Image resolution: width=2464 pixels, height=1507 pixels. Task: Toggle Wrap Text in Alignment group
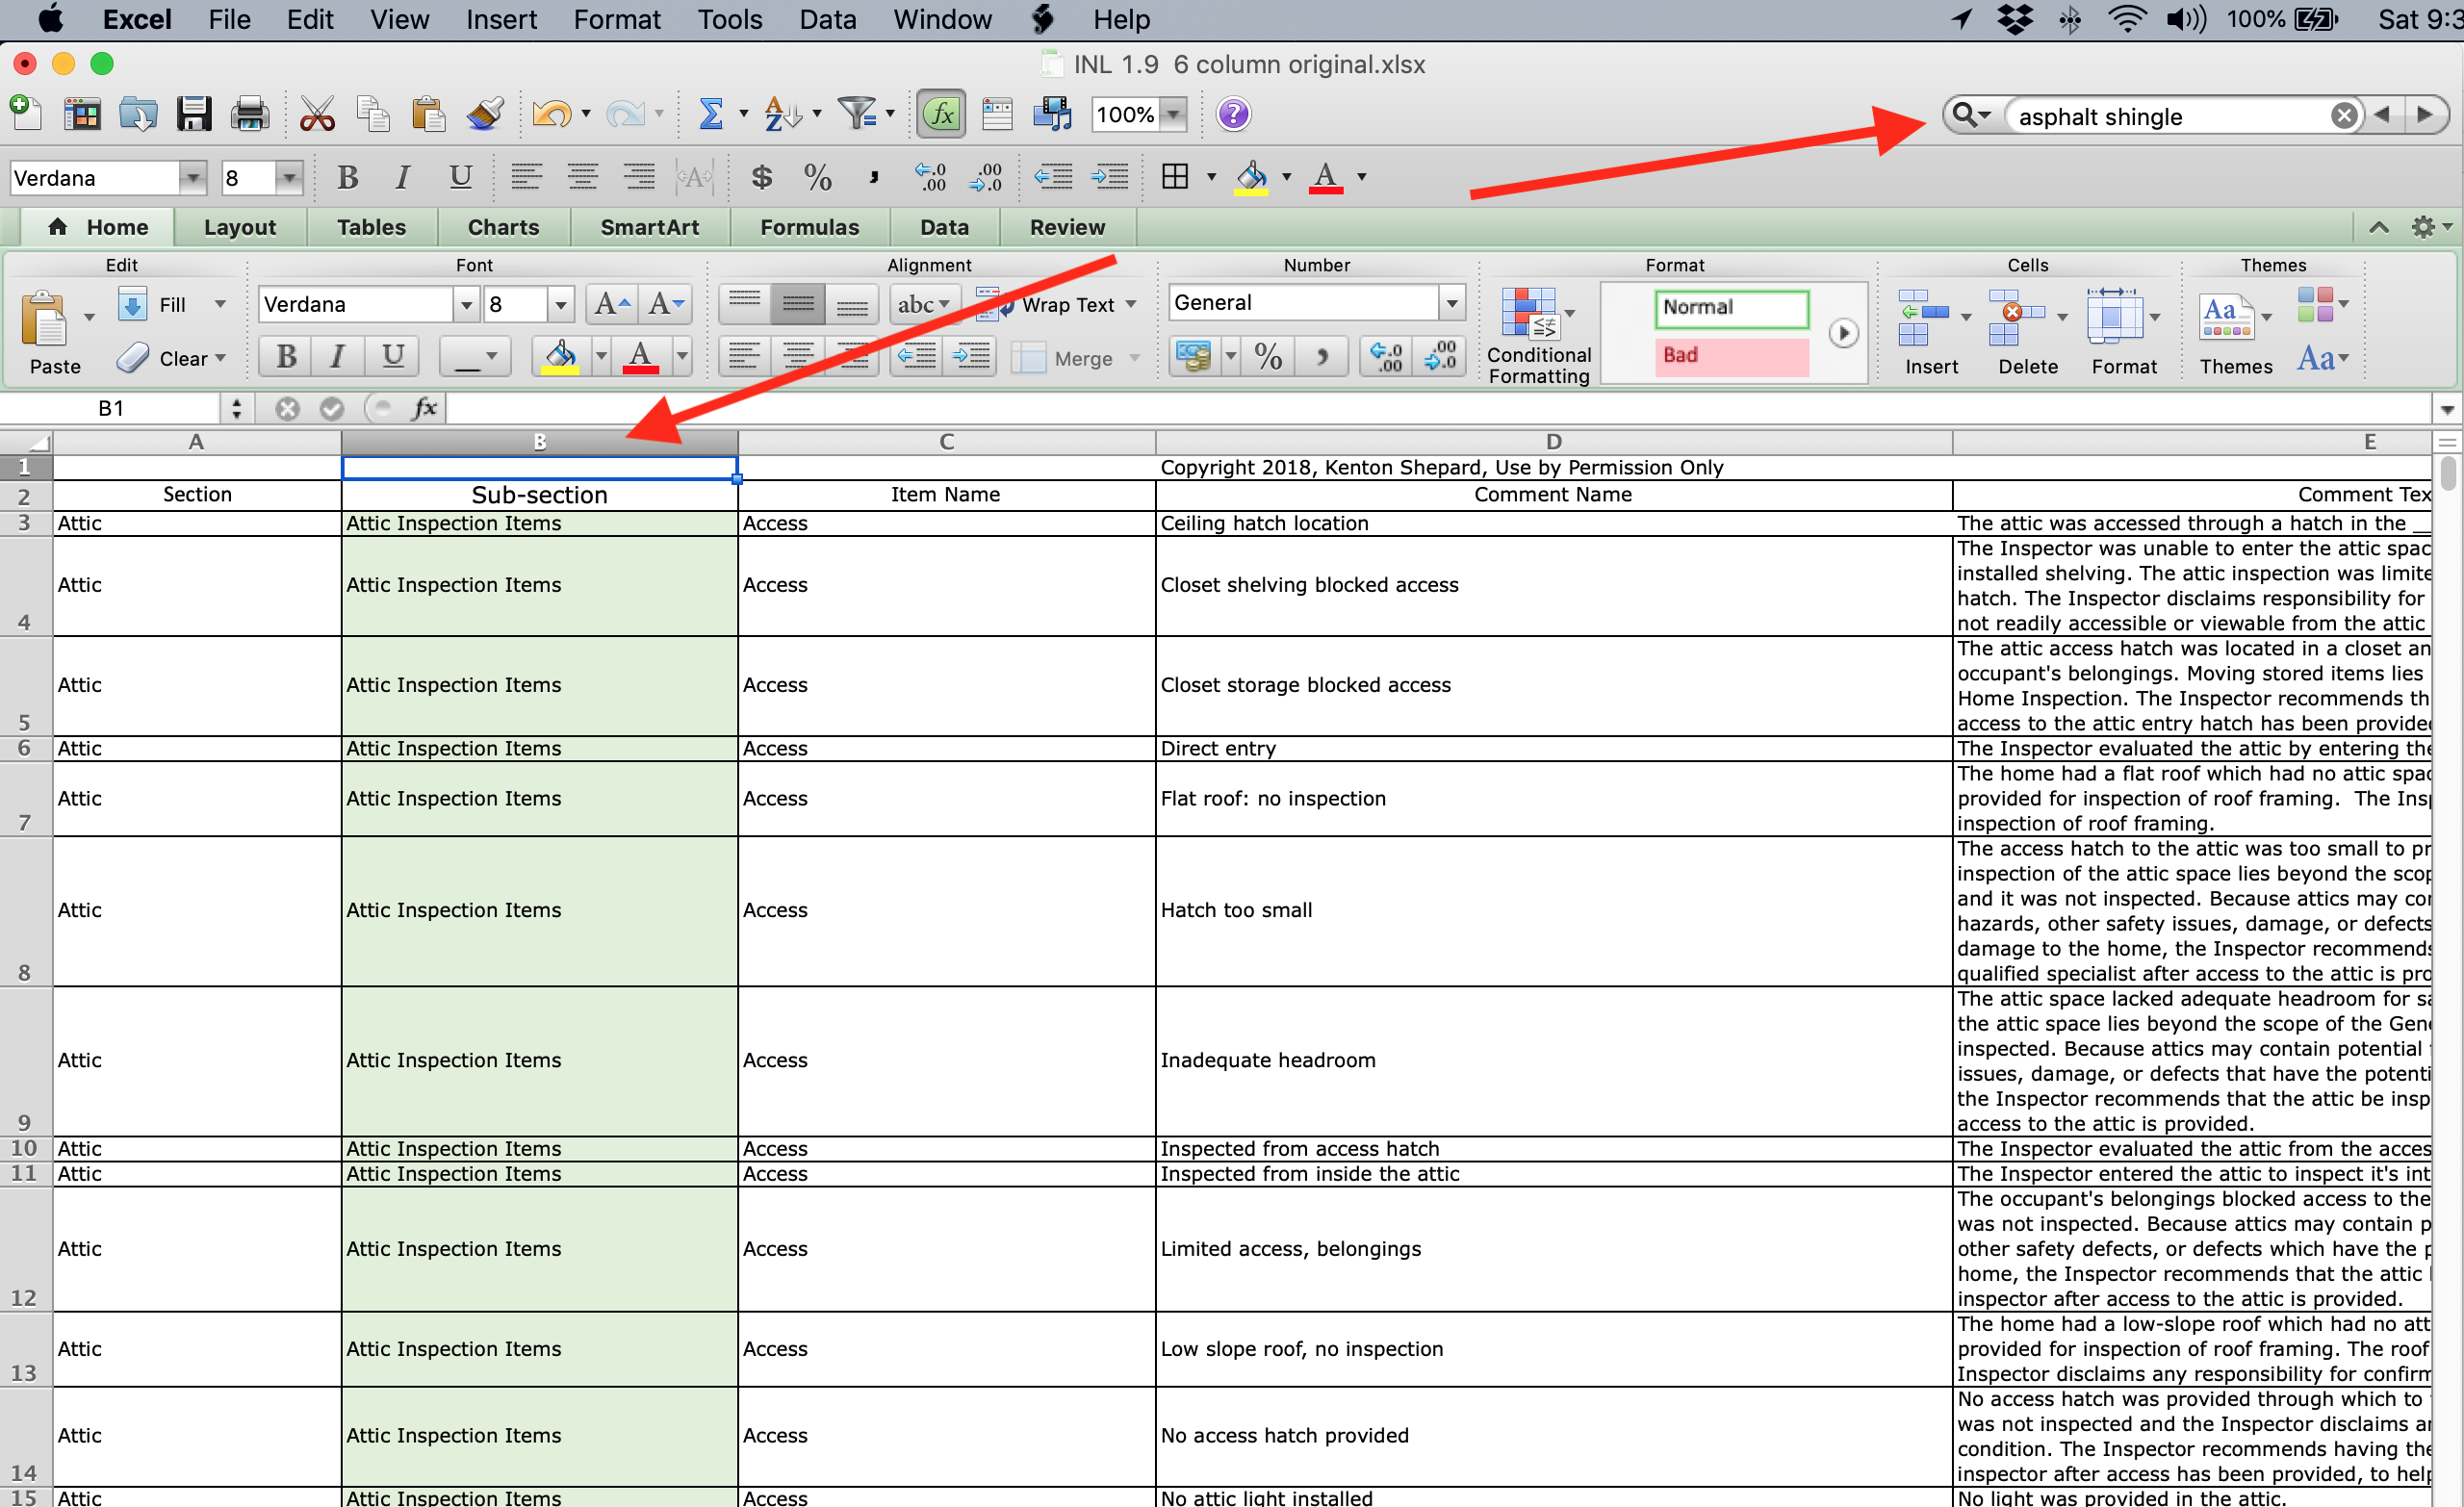[1057, 305]
